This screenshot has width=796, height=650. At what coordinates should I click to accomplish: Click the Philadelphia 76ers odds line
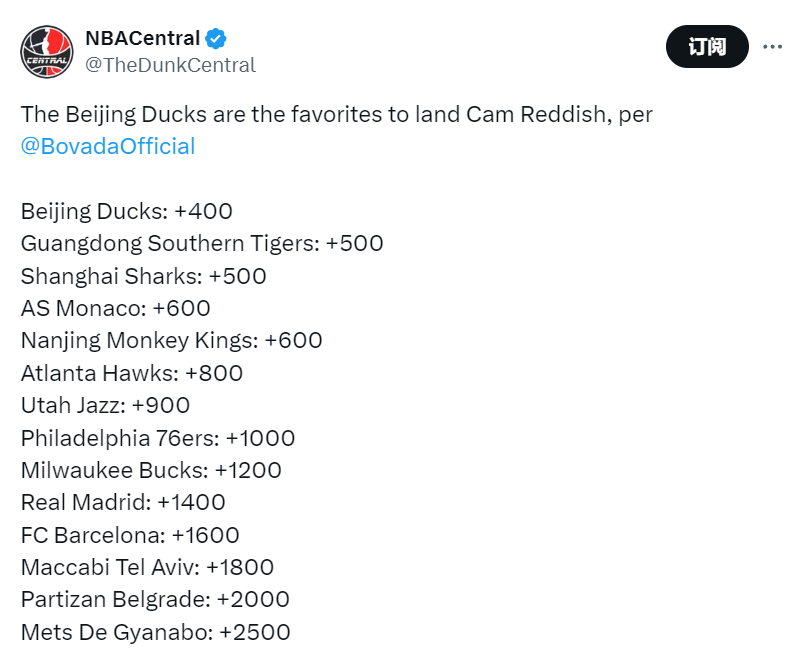157,438
